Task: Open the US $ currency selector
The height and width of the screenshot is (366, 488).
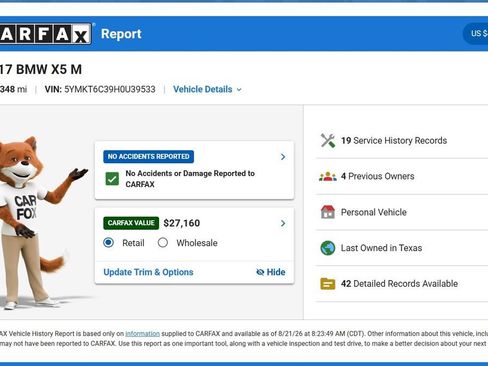Action: [476, 33]
